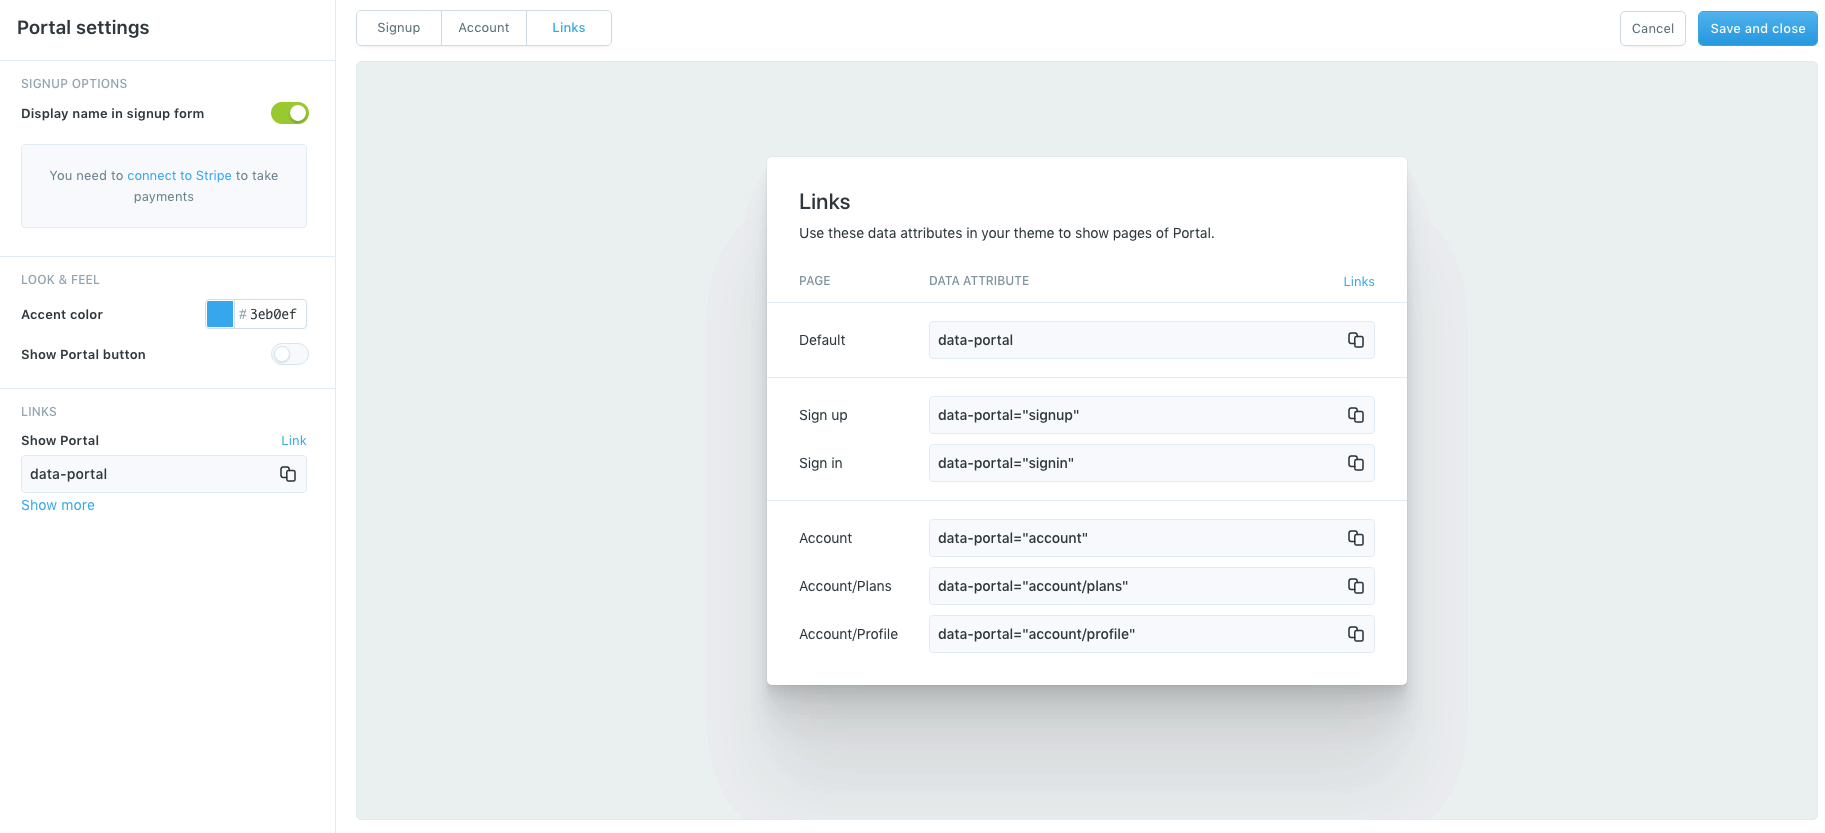The height and width of the screenshot is (833, 1825).
Task: Click the sidebar data-portal field
Action: [x=164, y=474]
